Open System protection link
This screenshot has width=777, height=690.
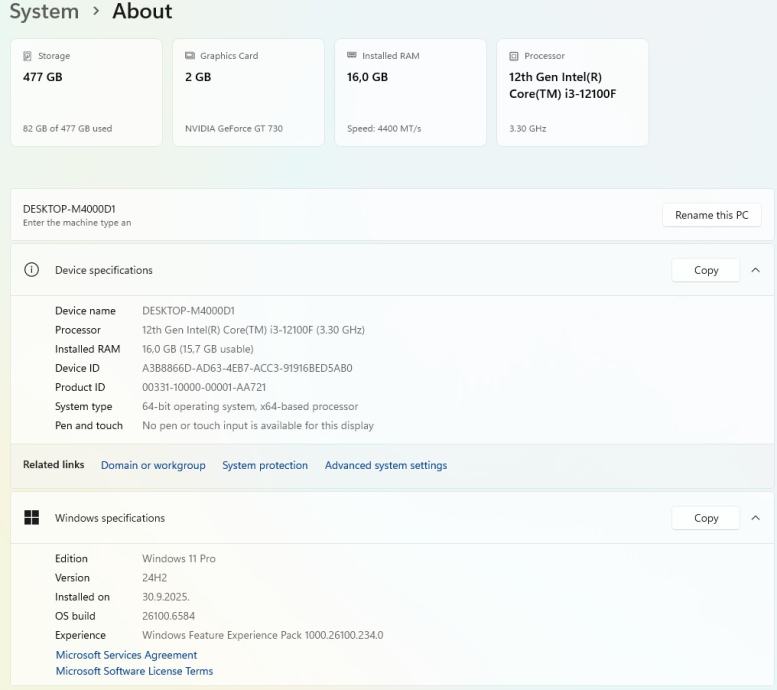265,465
